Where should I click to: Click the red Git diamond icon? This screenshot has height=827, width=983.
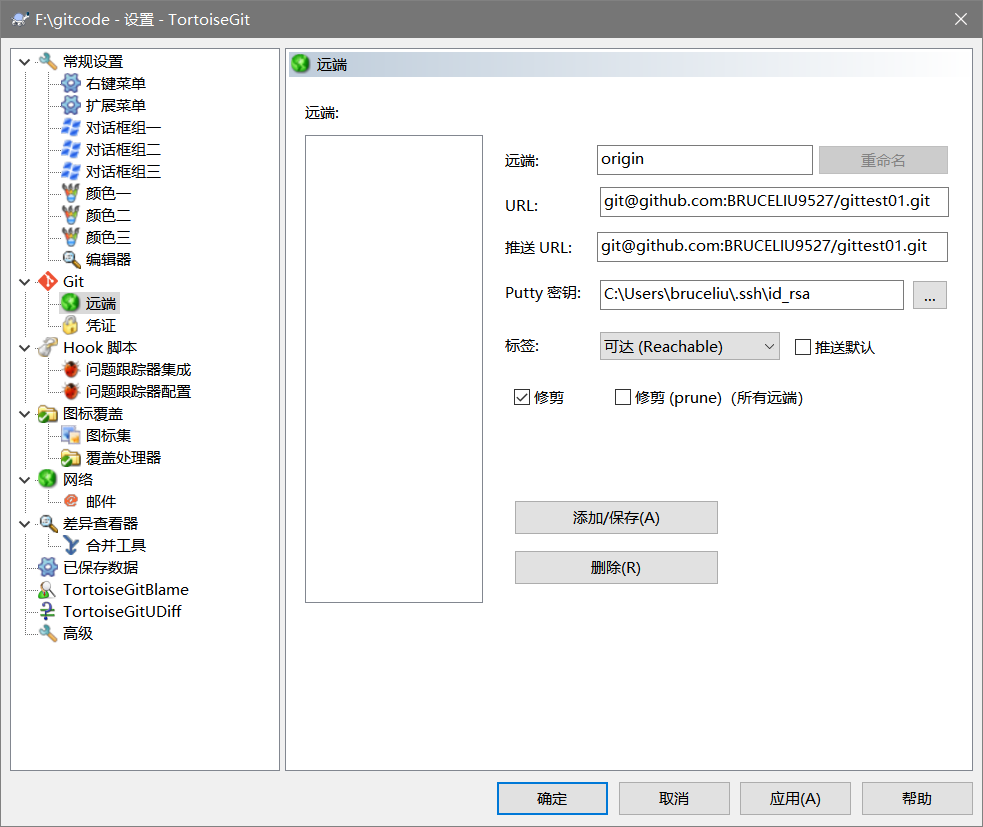point(48,282)
